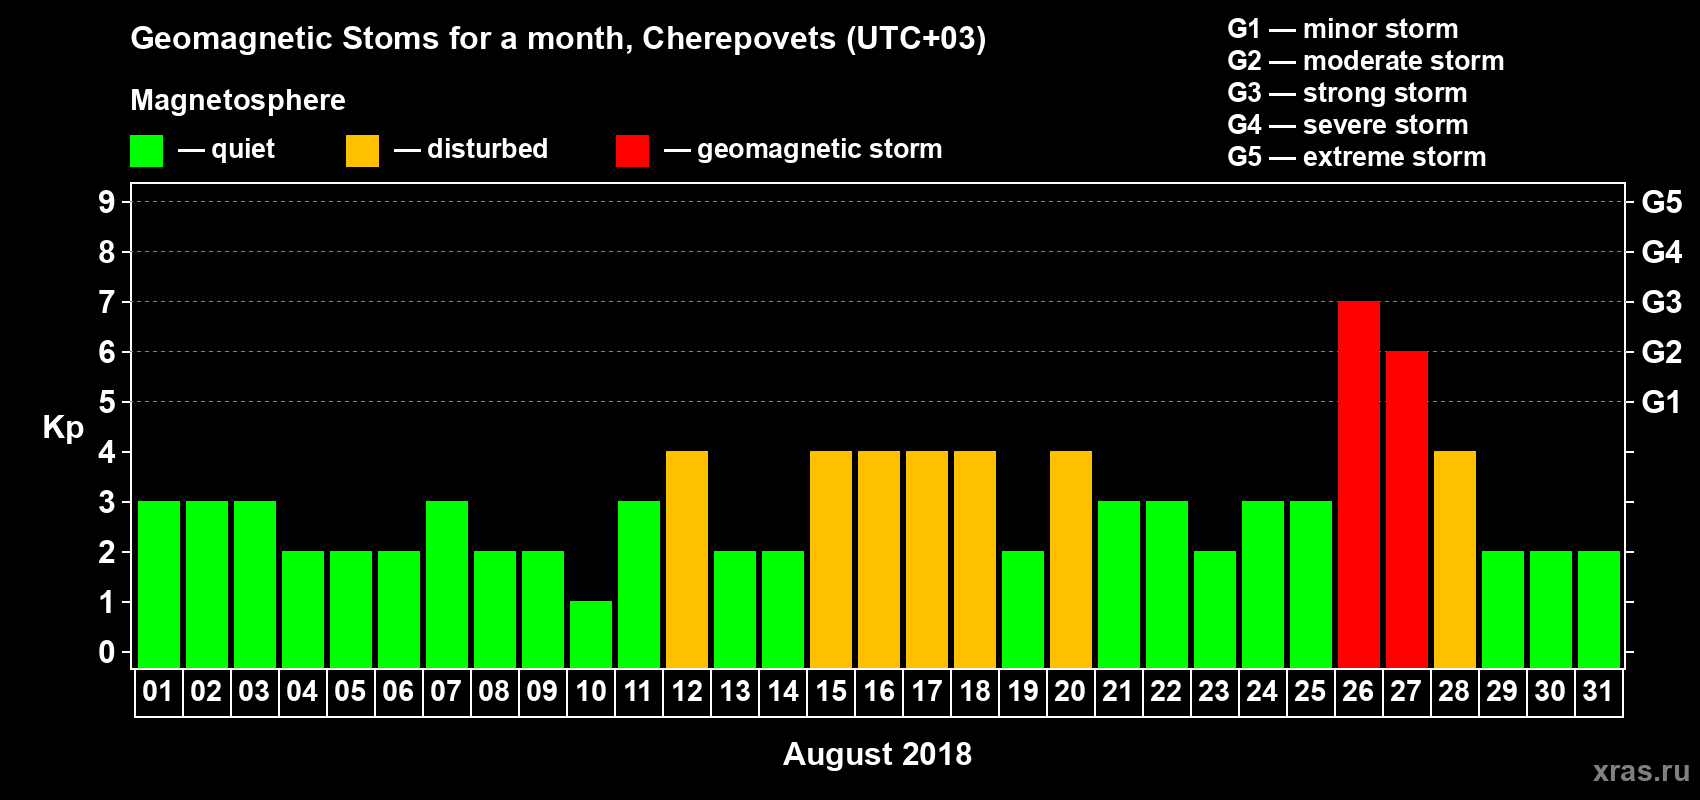Click the G1 — minor storm legend line

[1343, 29]
